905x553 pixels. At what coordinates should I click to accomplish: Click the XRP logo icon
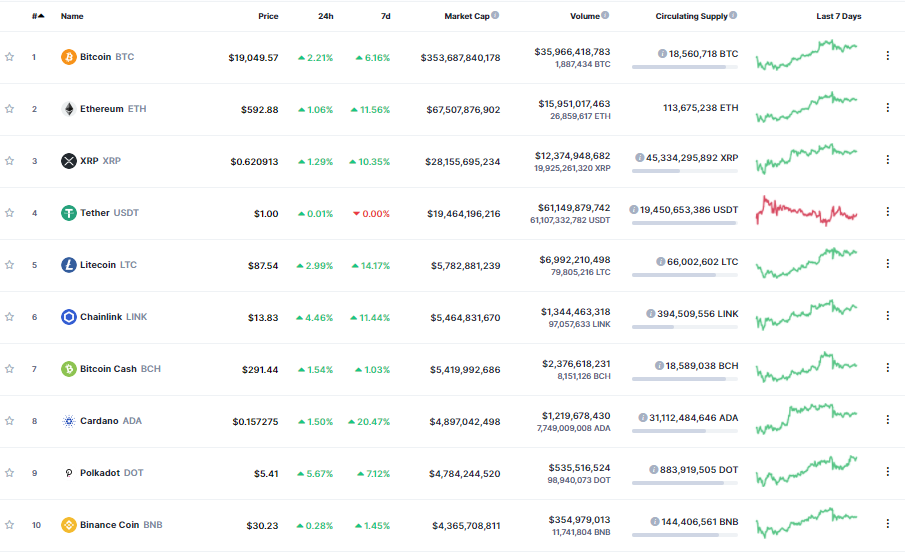point(68,161)
